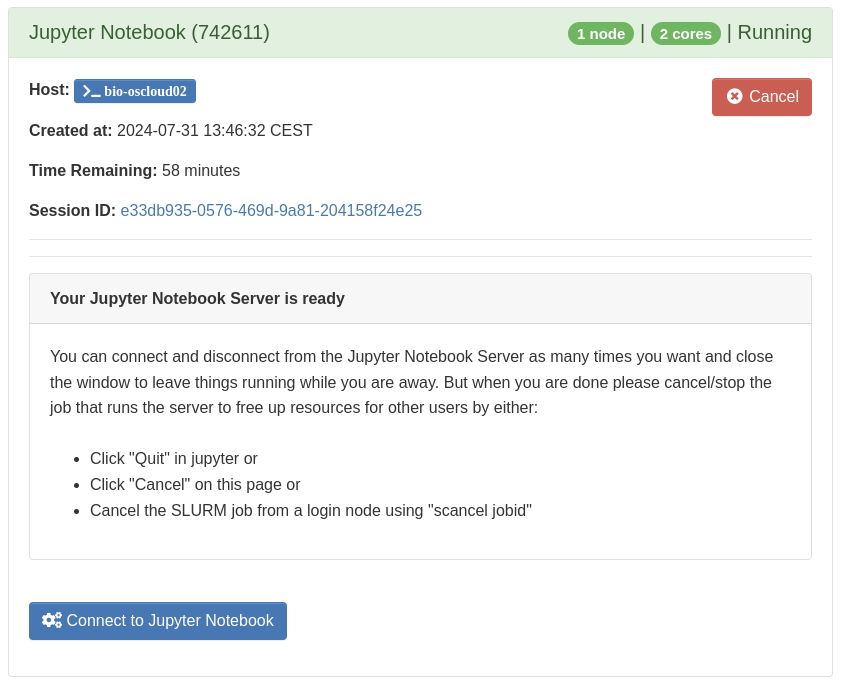The height and width of the screenshot is (685, 845).
Task: Connect to Jupyter Notebook
Action: pyautogui.click(x=158, y=621)
